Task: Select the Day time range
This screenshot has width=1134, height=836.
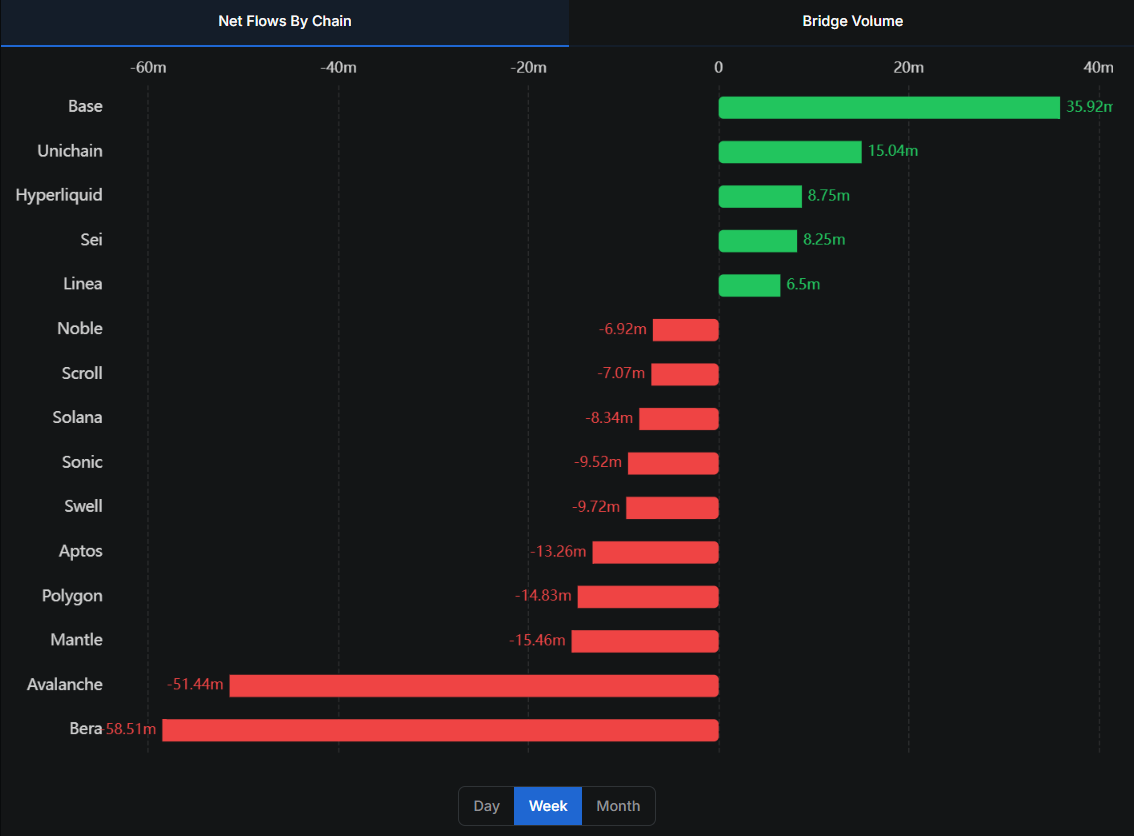Action: point(486,806)
